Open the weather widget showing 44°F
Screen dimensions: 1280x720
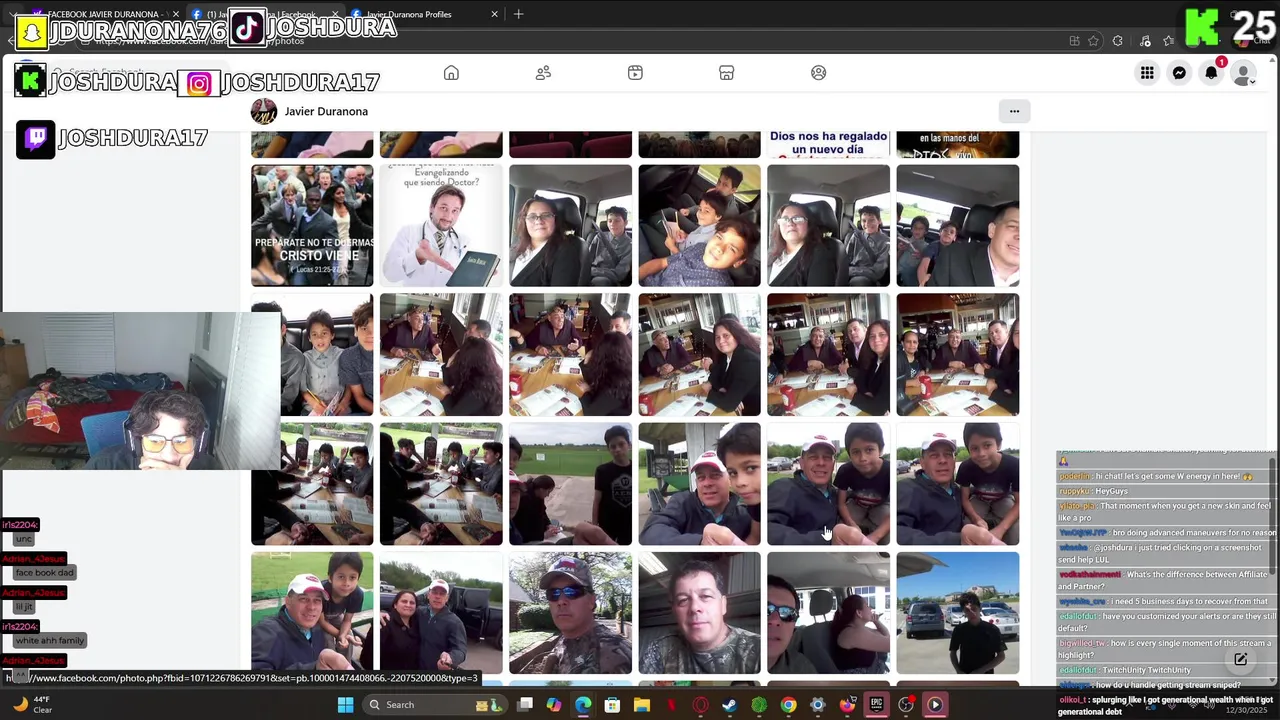32,705
